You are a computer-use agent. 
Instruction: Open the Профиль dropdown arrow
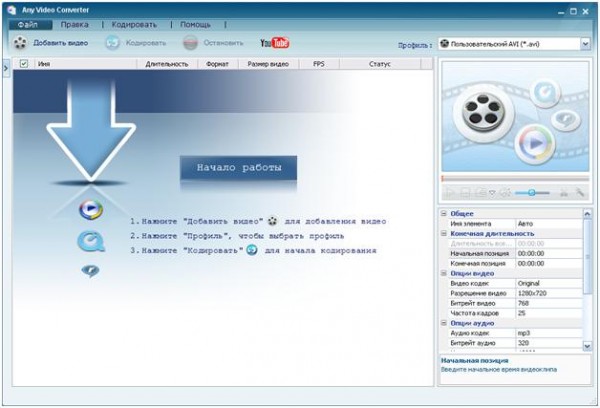click(x=585, y=44)
